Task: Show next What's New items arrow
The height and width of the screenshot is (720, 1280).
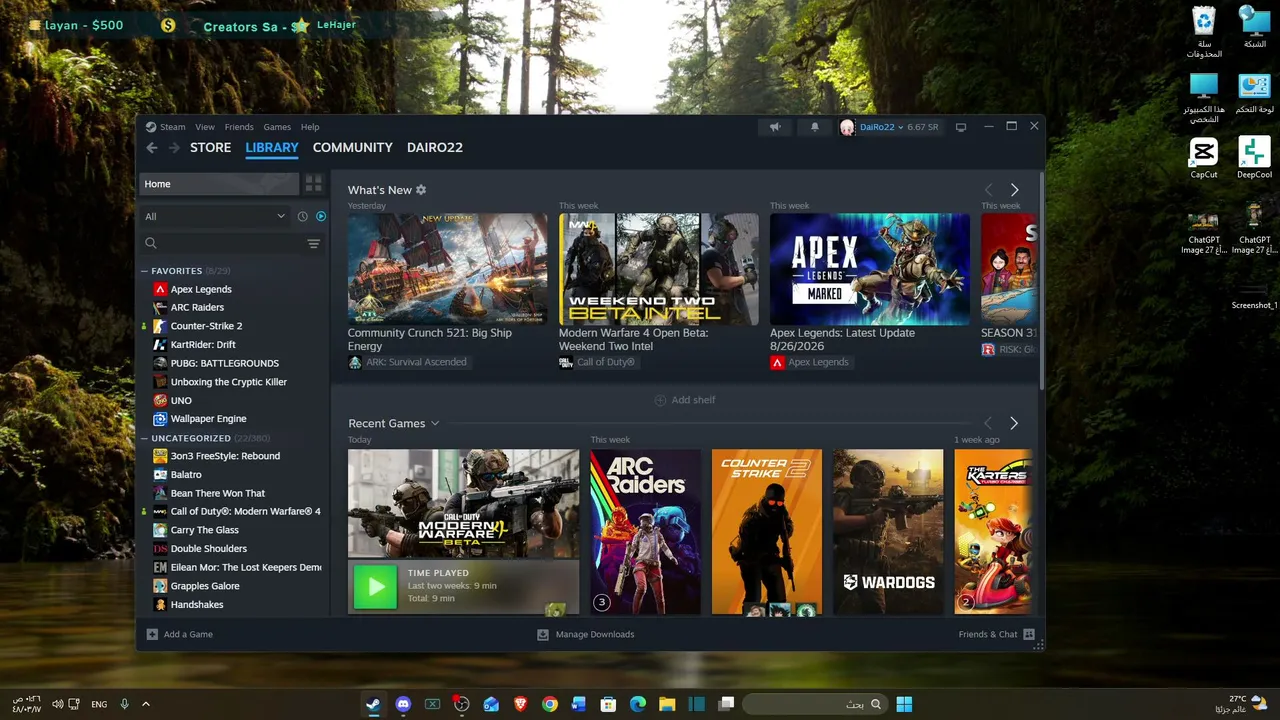Action: pos(1014,190)
